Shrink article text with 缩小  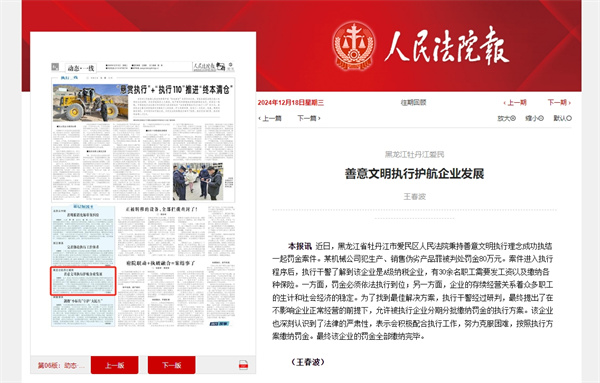(x=534, y=118)
